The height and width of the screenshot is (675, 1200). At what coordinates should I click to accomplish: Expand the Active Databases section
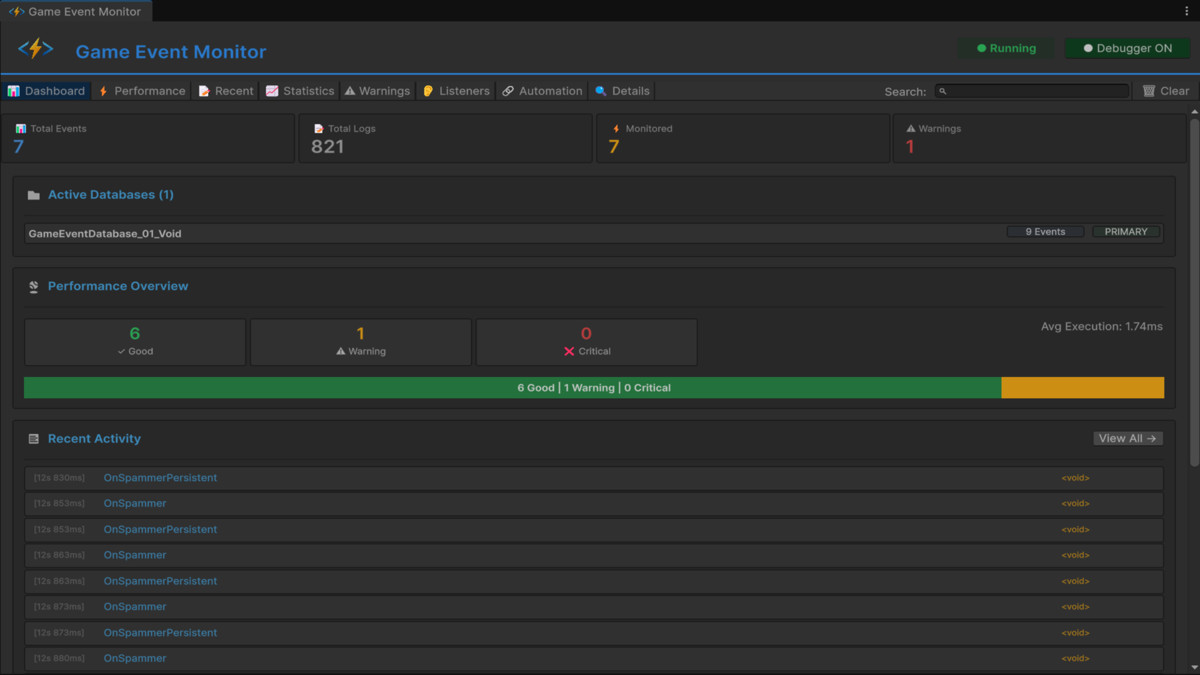tap(110, 194)
